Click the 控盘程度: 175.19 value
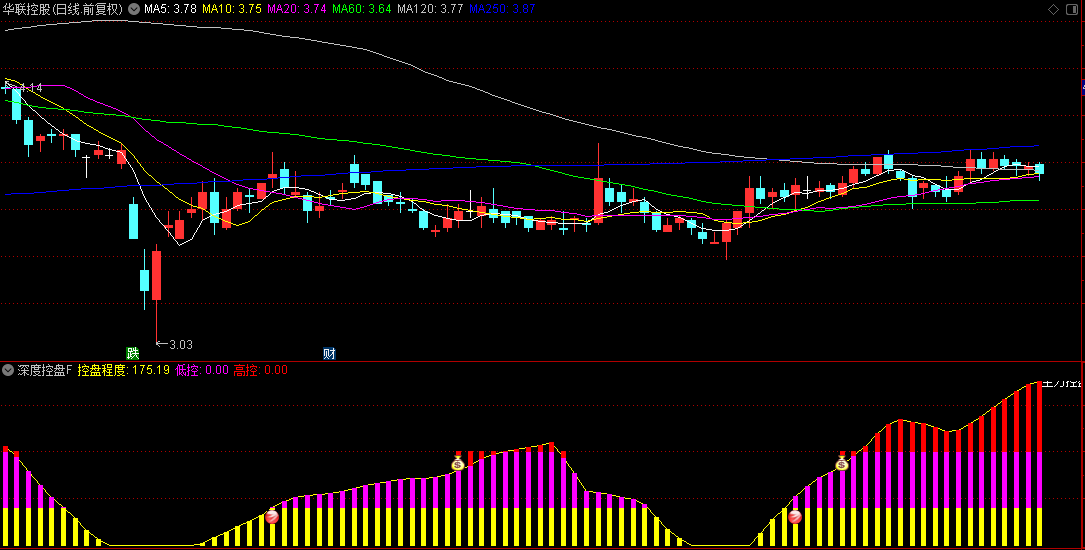1085x550 pixels. [124, 370]
